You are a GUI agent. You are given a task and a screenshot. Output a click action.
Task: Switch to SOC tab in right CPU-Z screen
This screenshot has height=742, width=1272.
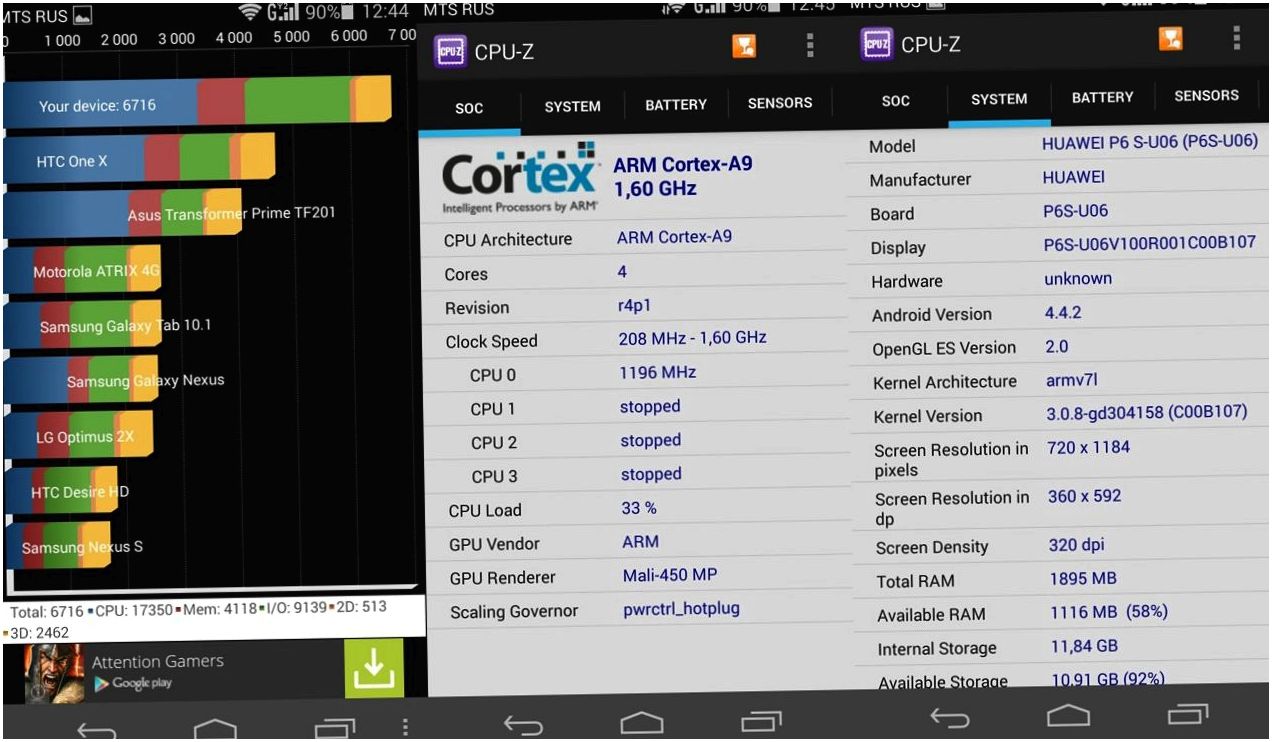pyautogui.click(x=896, y=101)
